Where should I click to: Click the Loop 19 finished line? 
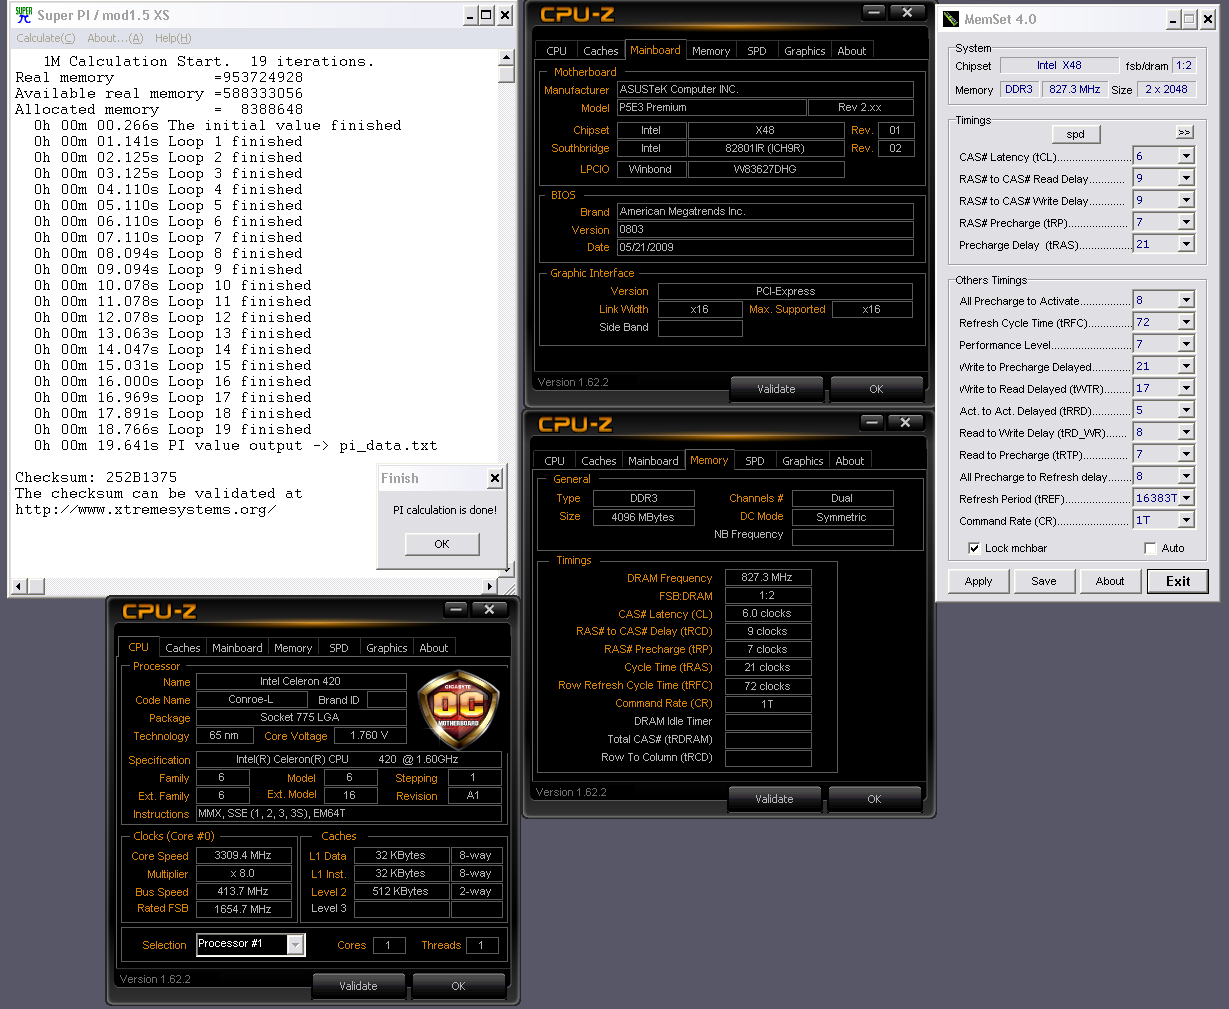point(172,429)
